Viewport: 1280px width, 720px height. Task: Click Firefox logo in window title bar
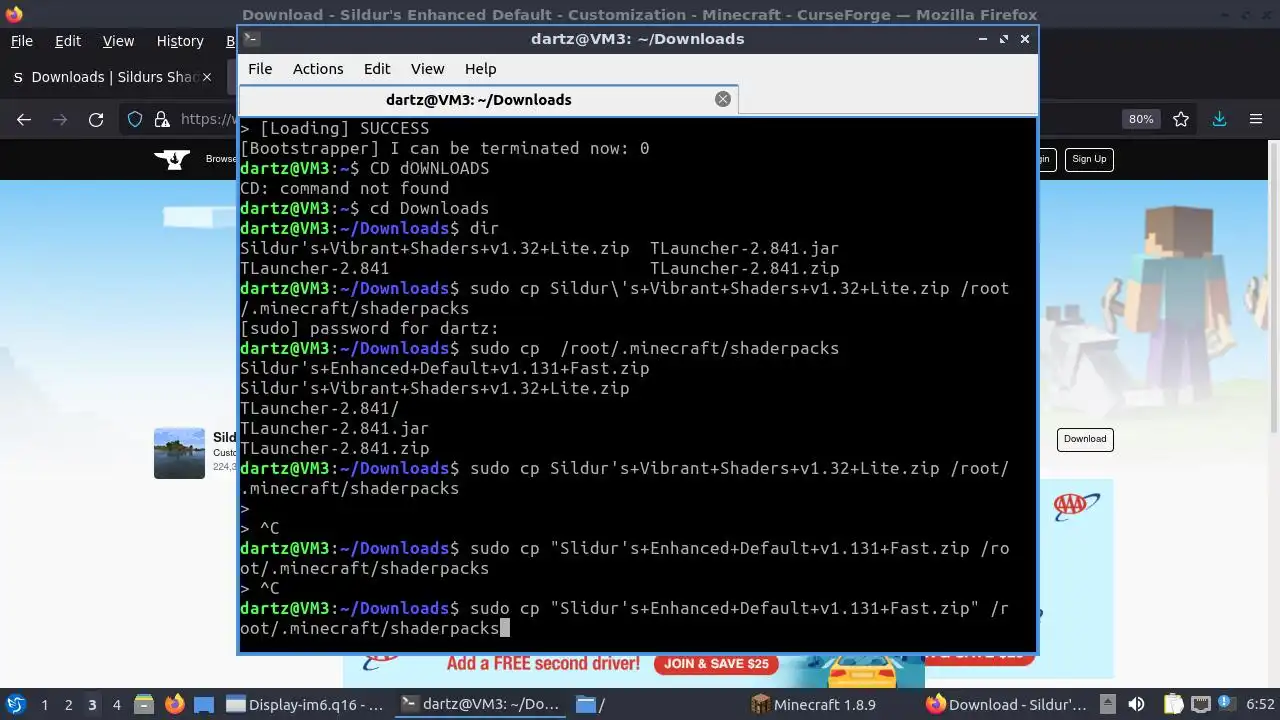pos(13,14)
